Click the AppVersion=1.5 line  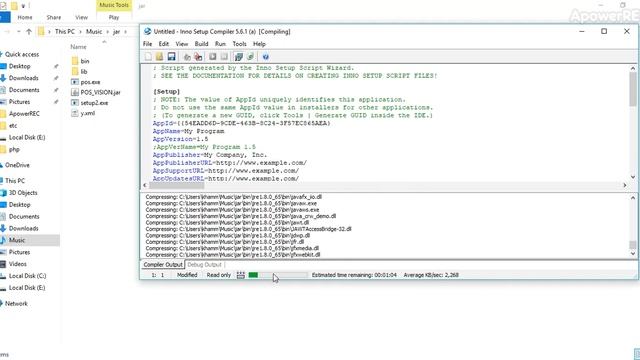(180, 139)
